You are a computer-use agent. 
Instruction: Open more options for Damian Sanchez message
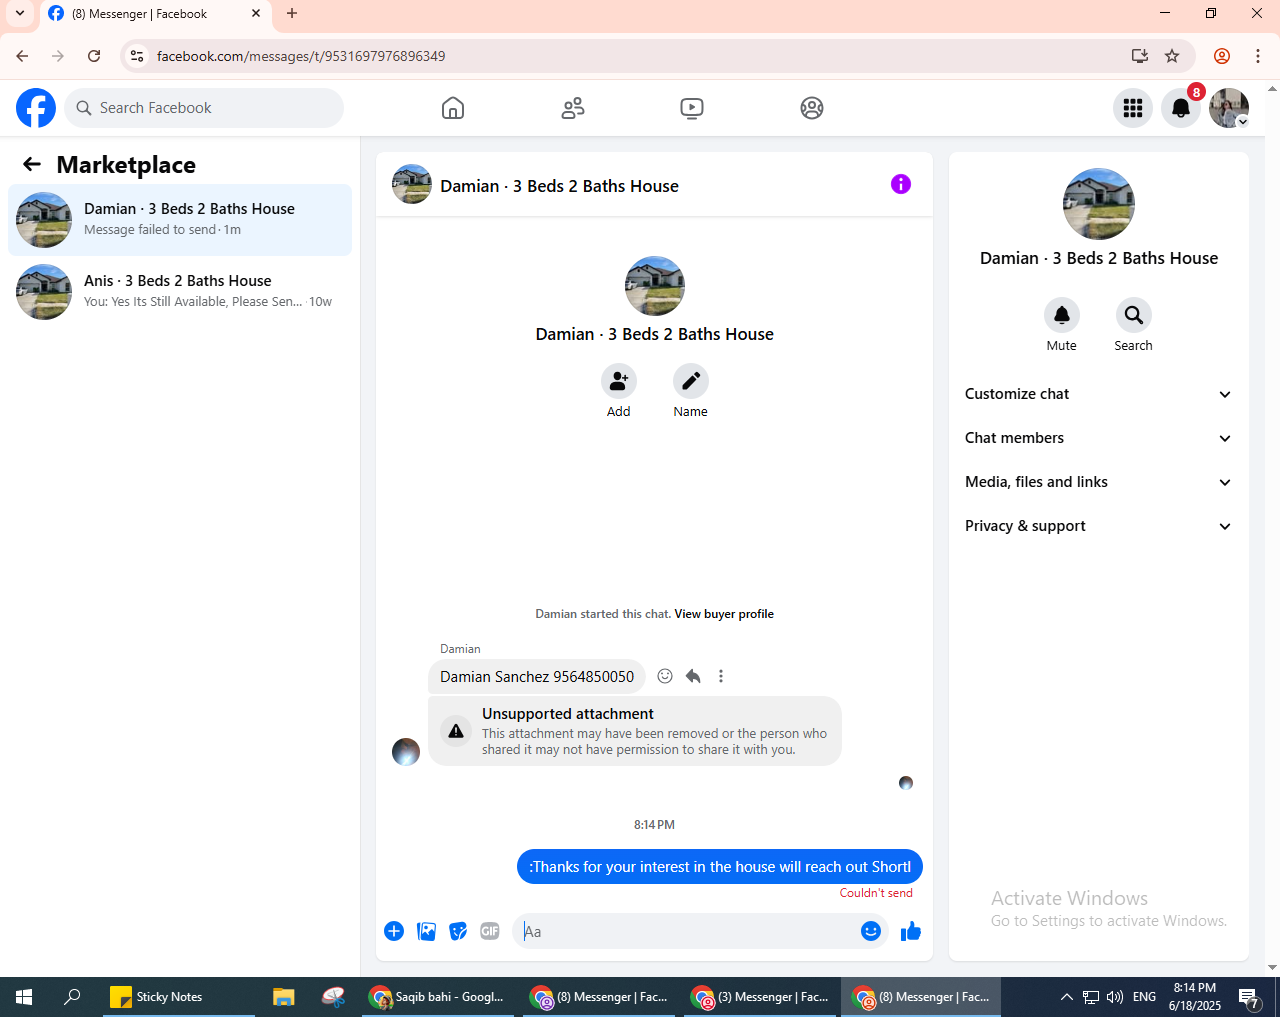[721, 676]
